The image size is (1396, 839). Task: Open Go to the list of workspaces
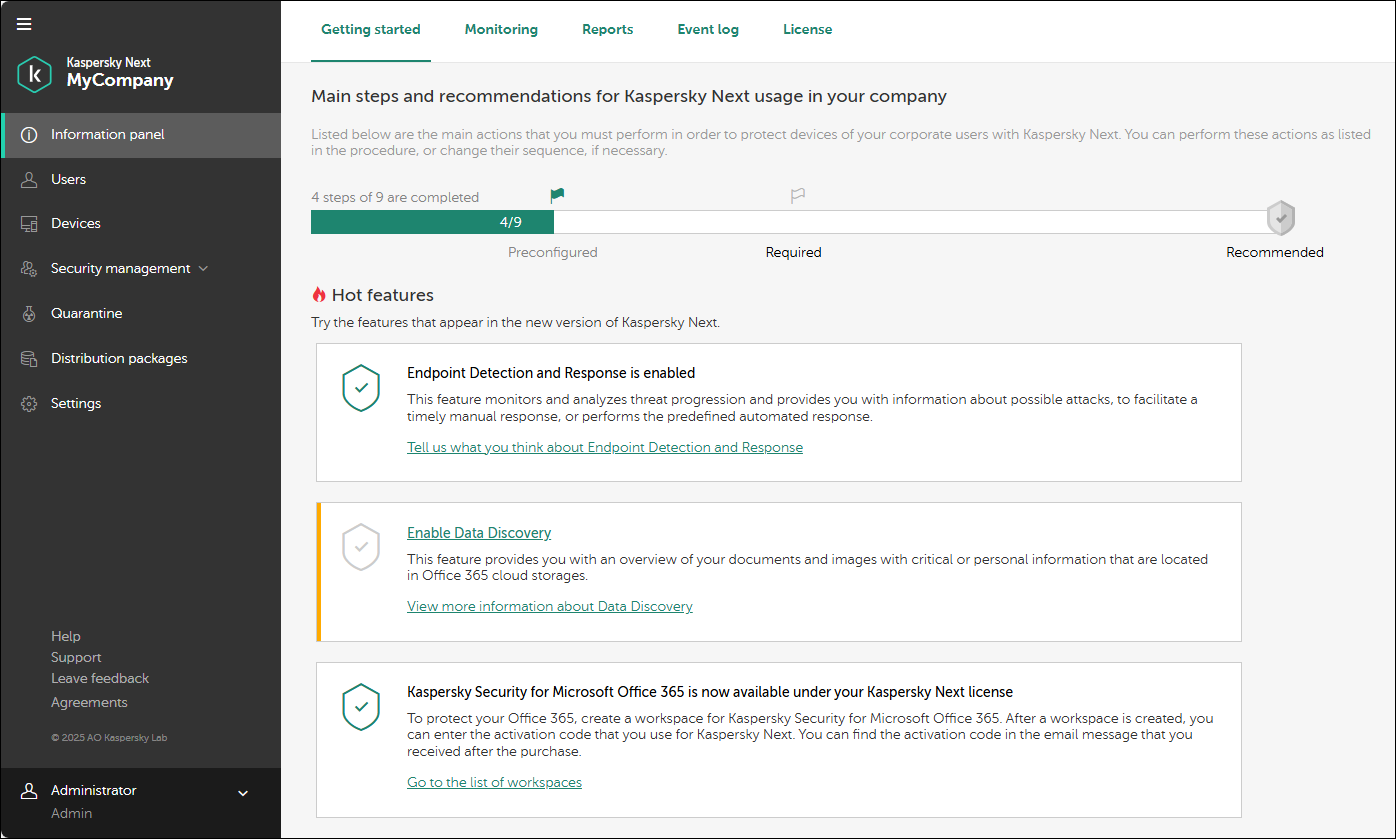(494, 782)
